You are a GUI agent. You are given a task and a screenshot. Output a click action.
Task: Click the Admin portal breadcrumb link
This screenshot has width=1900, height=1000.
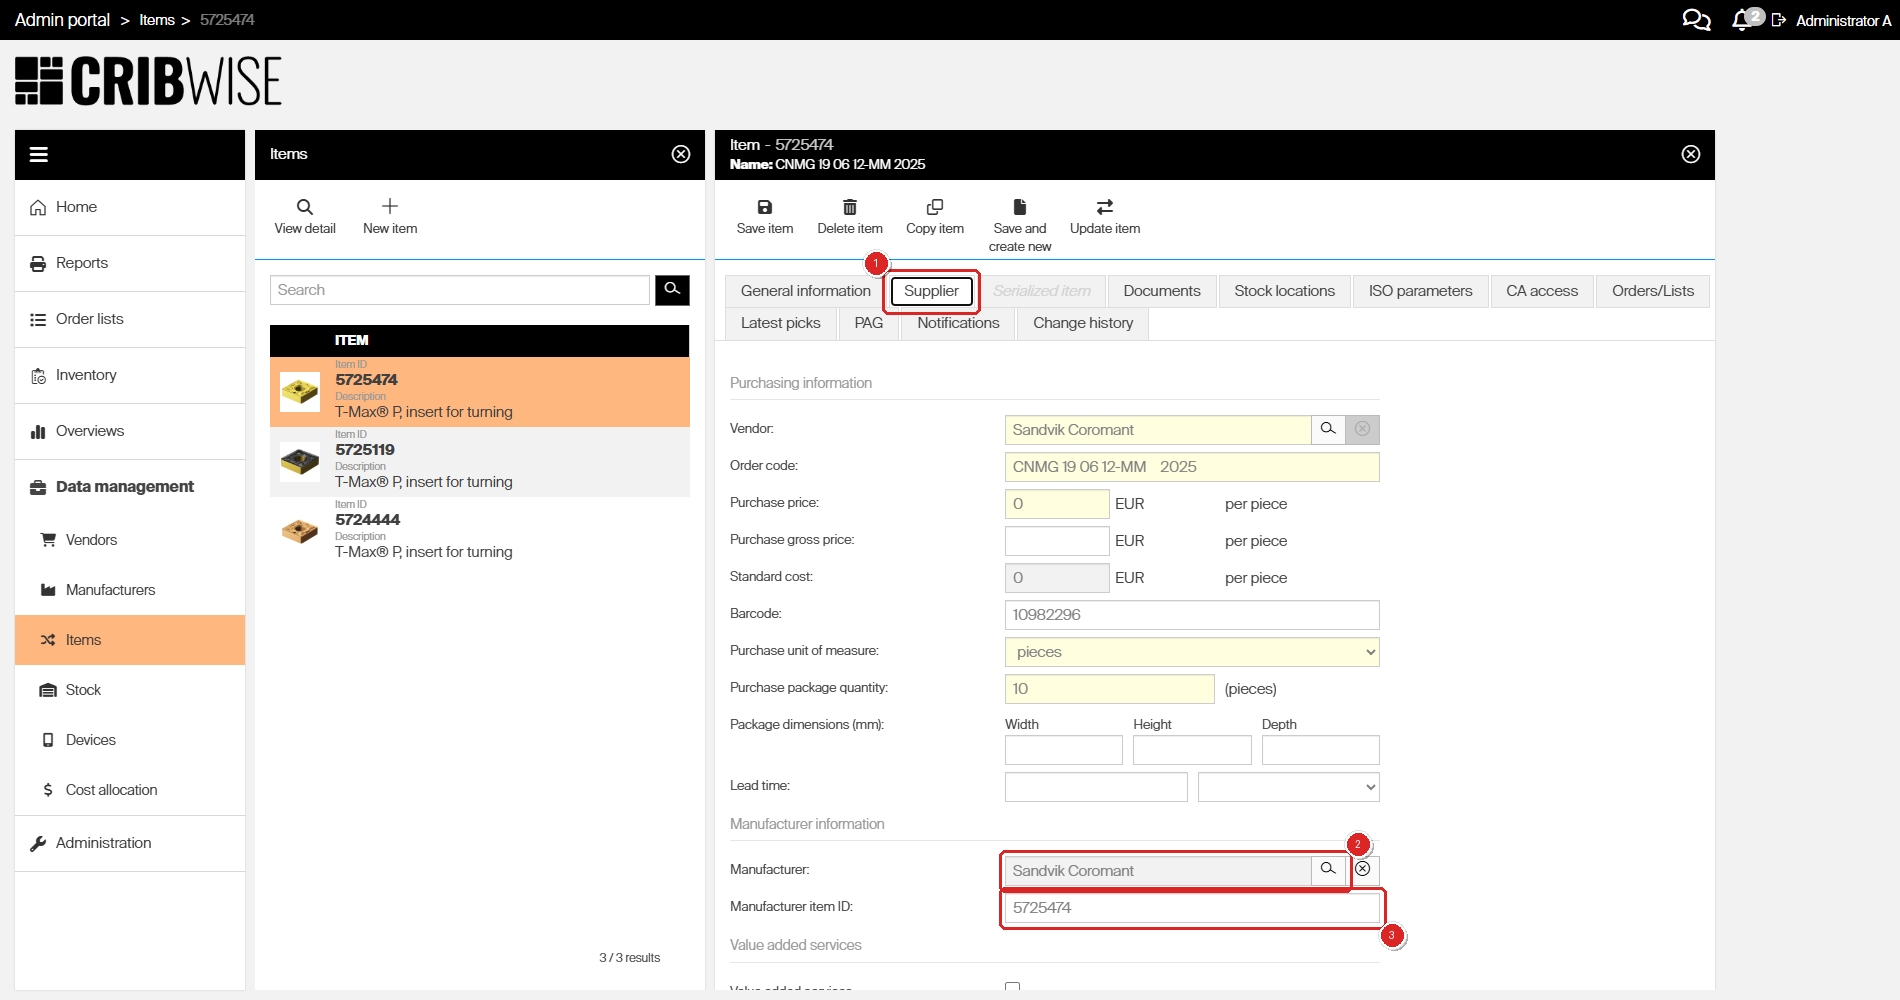click(x=62, y=20)
